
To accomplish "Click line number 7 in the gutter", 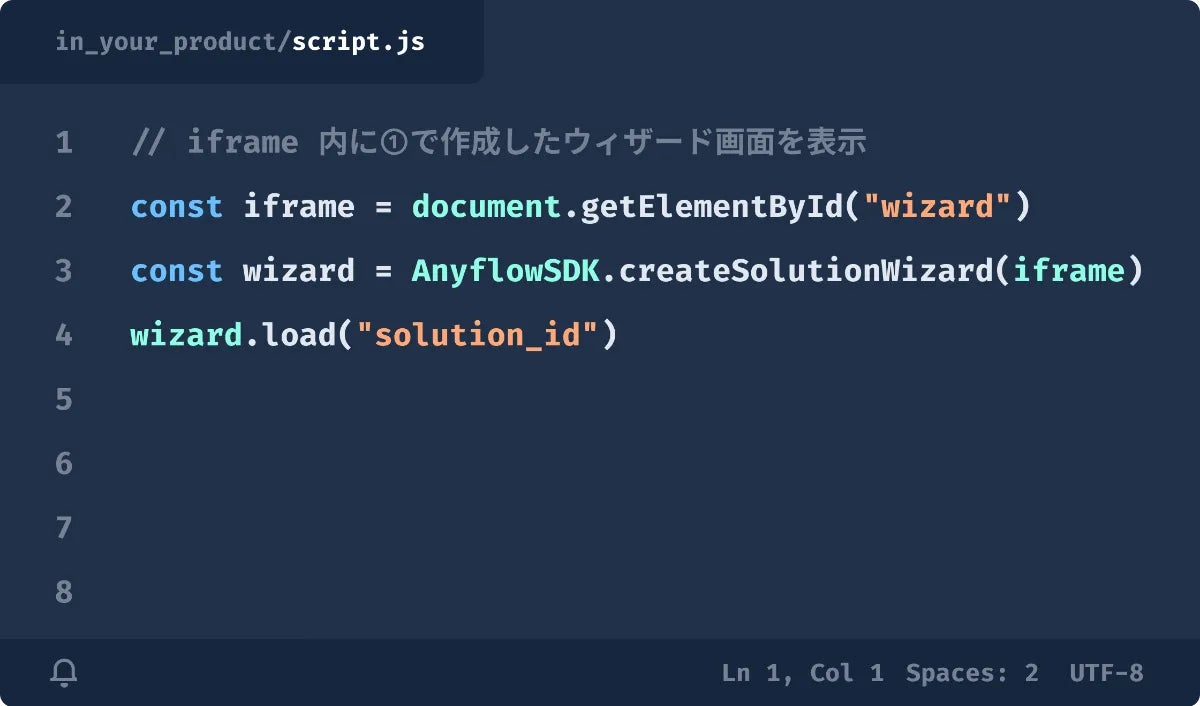I will 64,528.
